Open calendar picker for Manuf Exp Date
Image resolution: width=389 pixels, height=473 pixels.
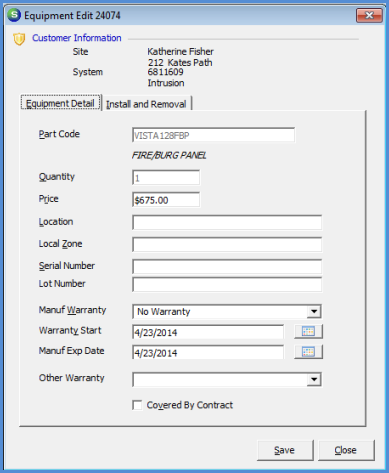[308, 352]
